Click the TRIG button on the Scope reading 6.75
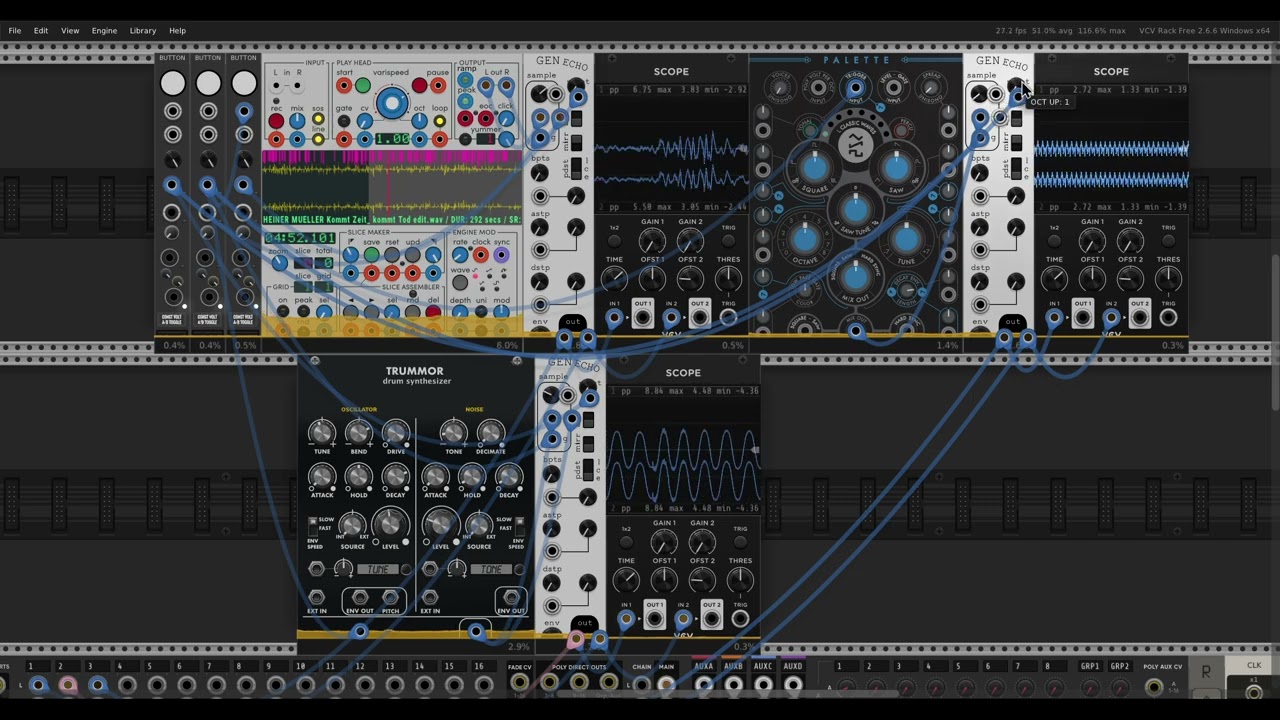1280x720 pixels. point(729,240)
